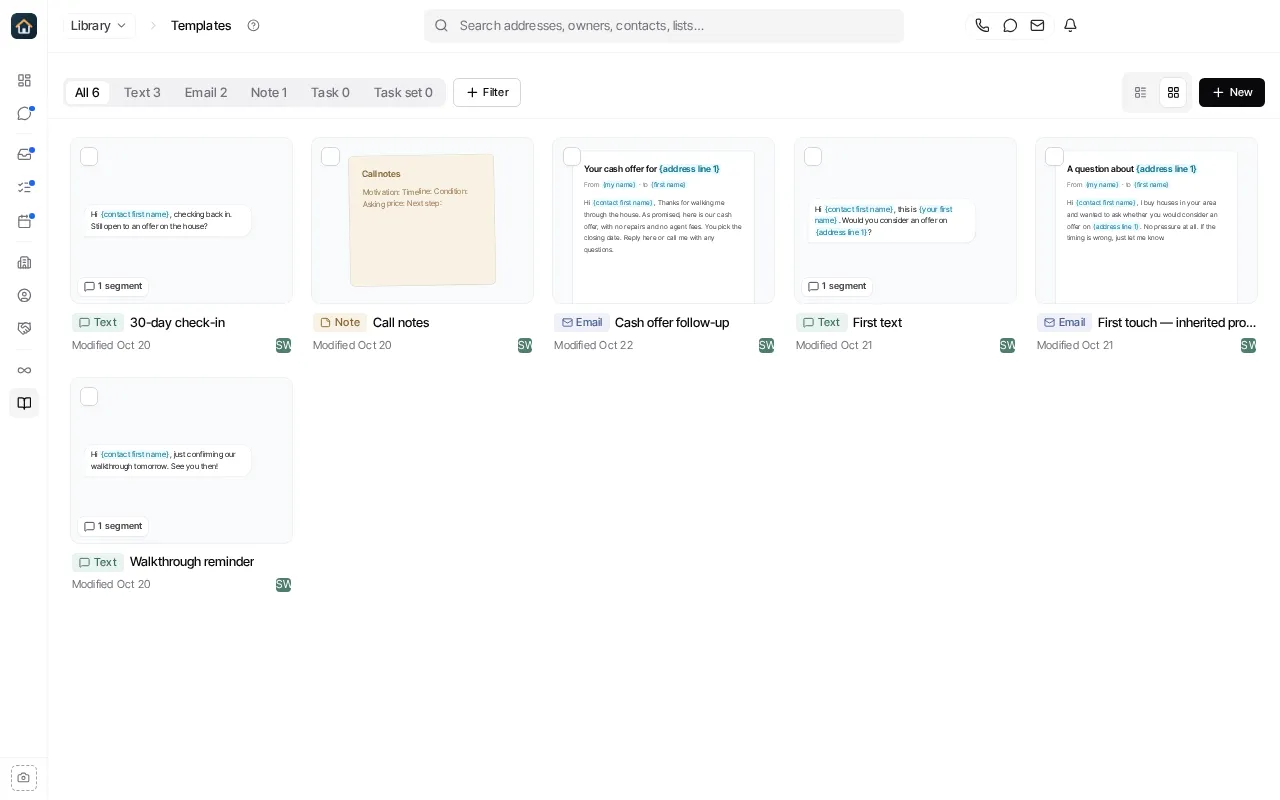Open the Call notes sticky note thumbnail
This screenshot has height=800, width=1280.
click(x=422, y=220)
